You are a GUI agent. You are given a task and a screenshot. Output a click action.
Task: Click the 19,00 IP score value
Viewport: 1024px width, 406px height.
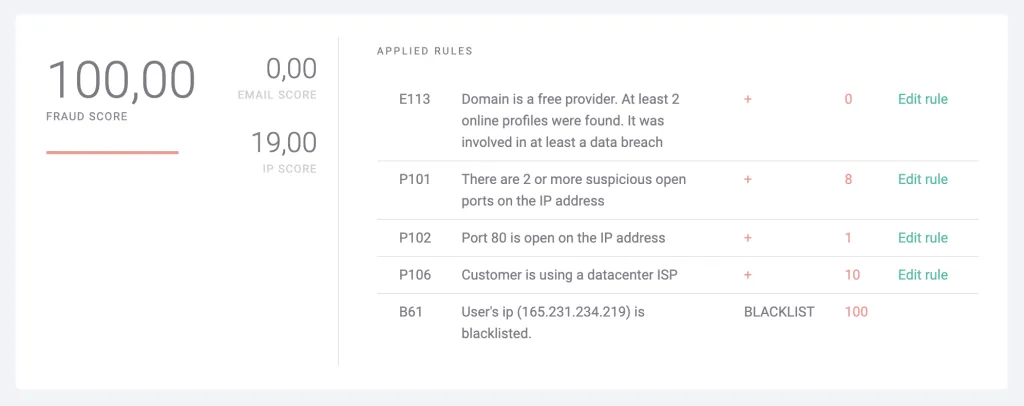click(283, 143)
